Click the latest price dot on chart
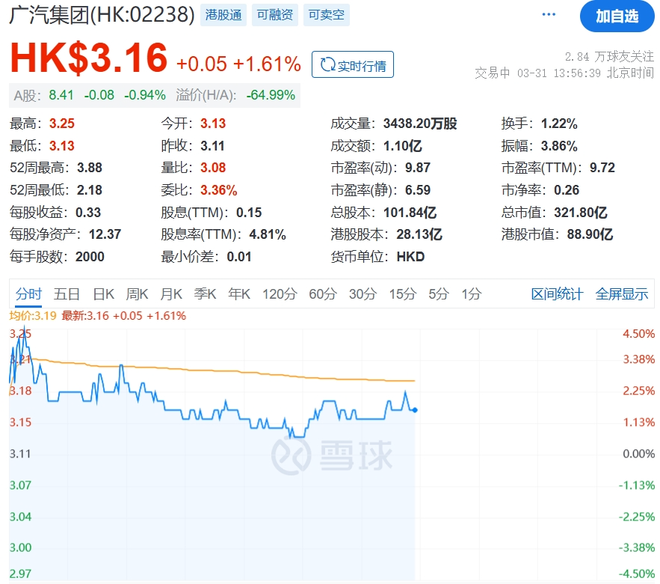The height and width of the screenshot is (584, 660). pyautogui.click(x=415, y=410)
